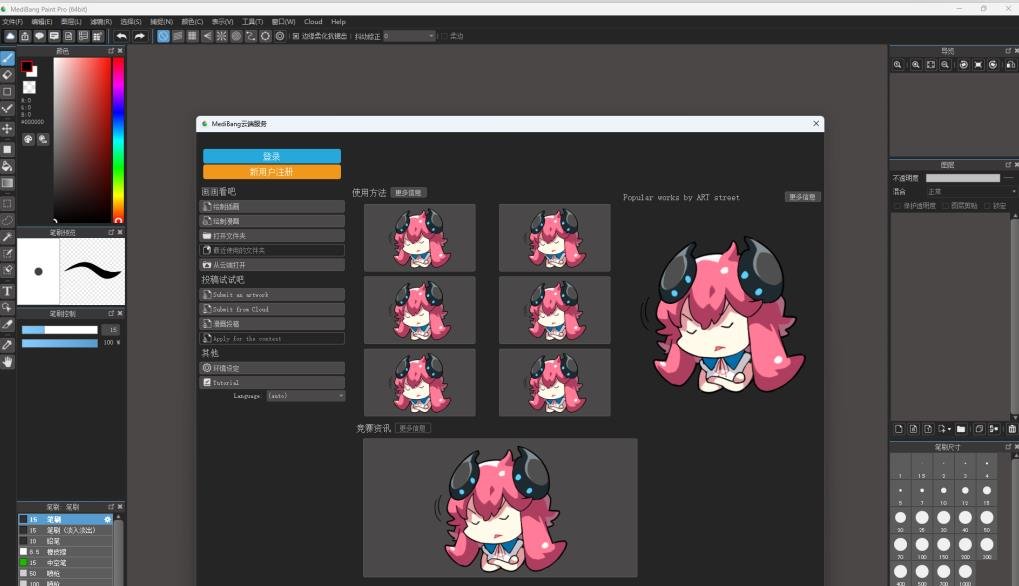The height and width of the screenshot is (586, 1019).
Task: Enable Protect Alpha checkbox in Layers panel
Action: point(897,206)
